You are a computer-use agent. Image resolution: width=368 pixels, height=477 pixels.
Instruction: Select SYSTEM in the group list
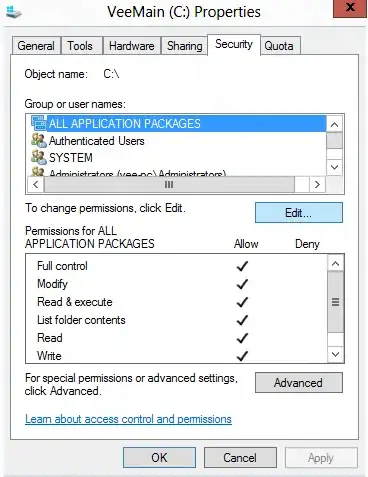[x=178, y=157]
